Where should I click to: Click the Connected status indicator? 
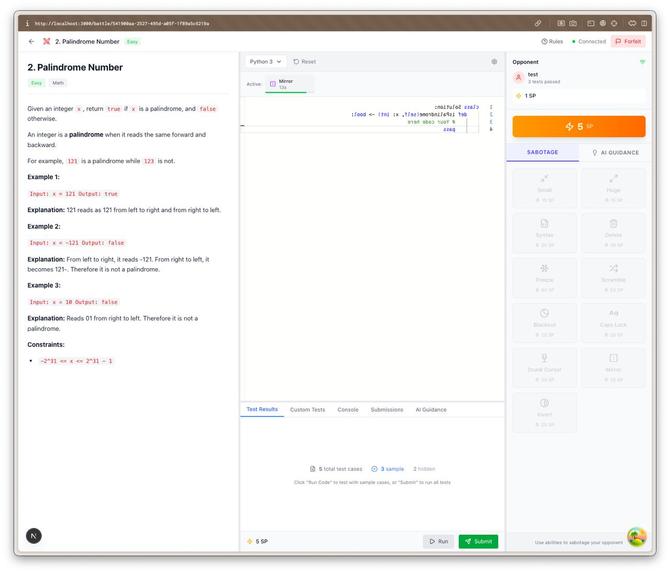(x=589, y=41)
